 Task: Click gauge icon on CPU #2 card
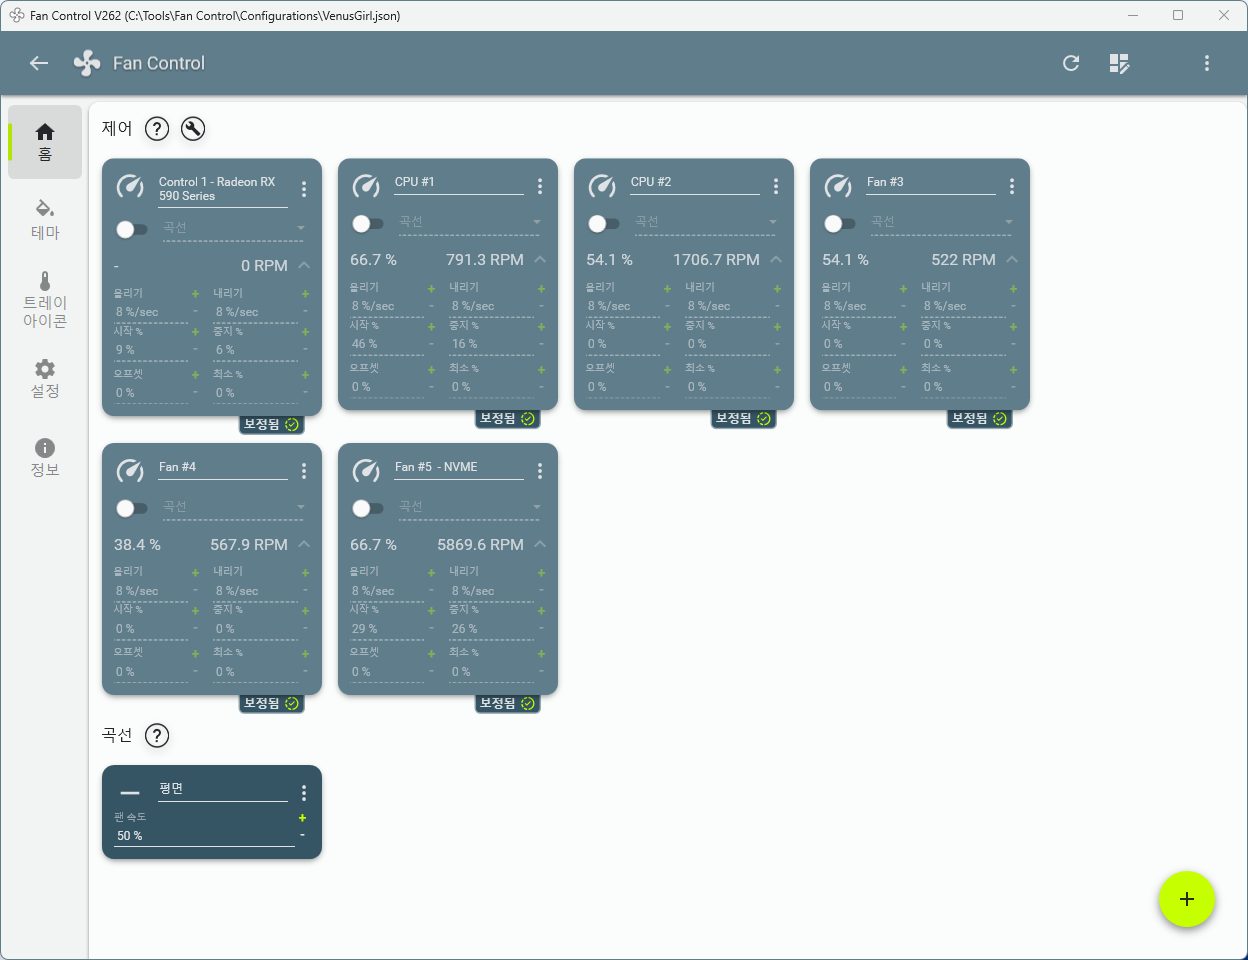click(602, 186)
